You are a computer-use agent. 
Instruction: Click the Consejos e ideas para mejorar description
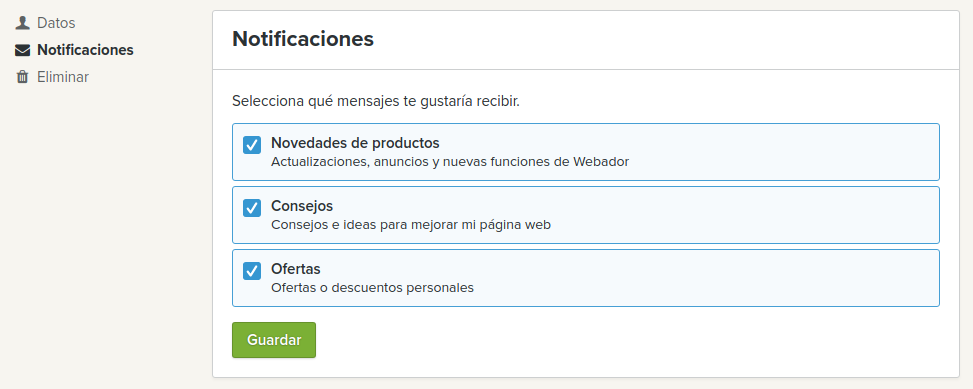411,225
